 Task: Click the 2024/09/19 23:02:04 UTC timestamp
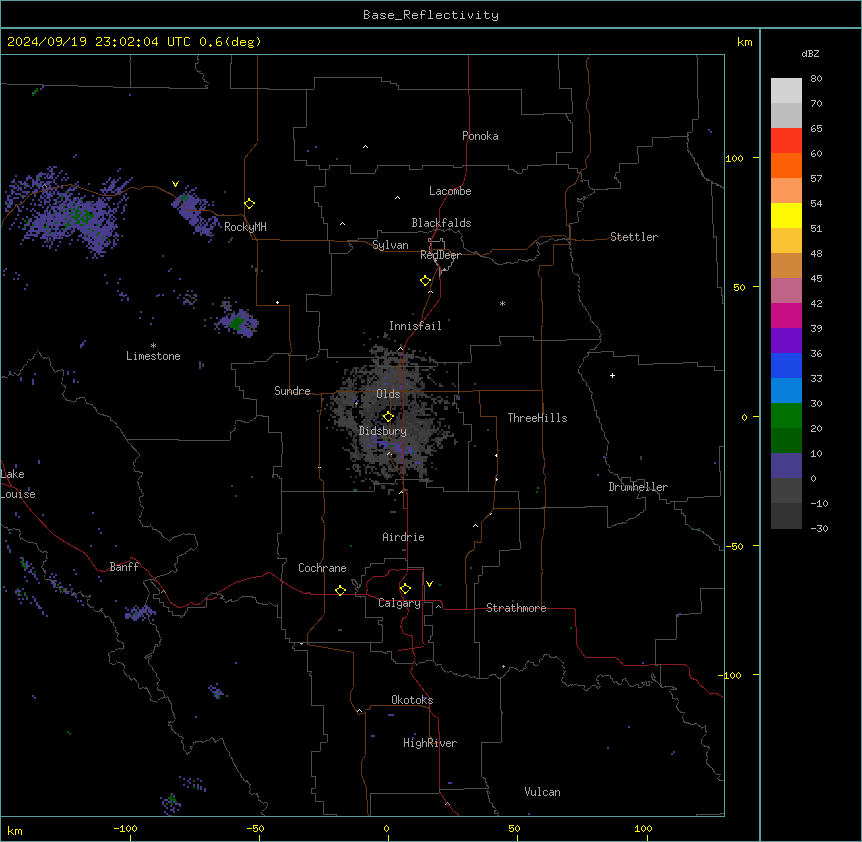pyautogui.click(x=99, y=42)
